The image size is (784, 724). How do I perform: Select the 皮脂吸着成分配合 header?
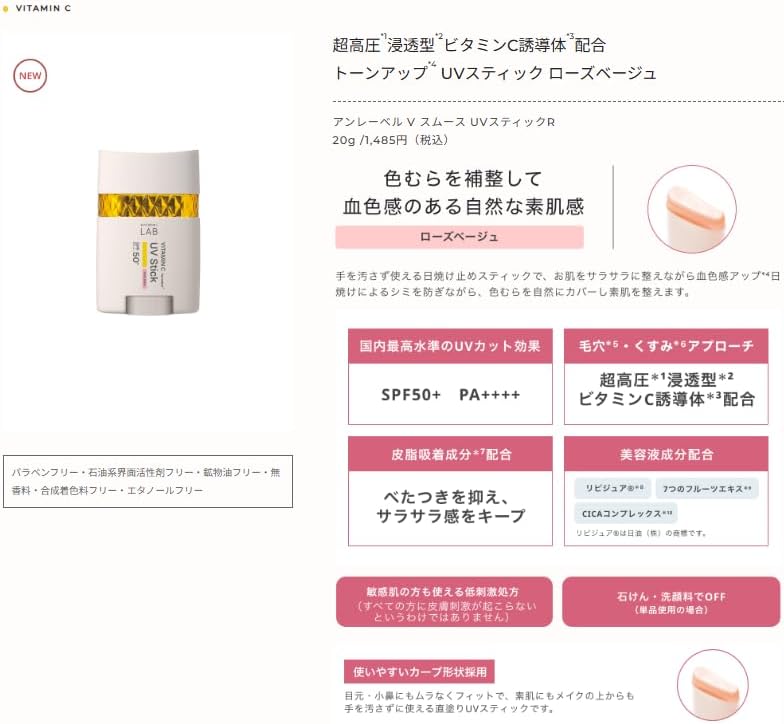[450, 454]
